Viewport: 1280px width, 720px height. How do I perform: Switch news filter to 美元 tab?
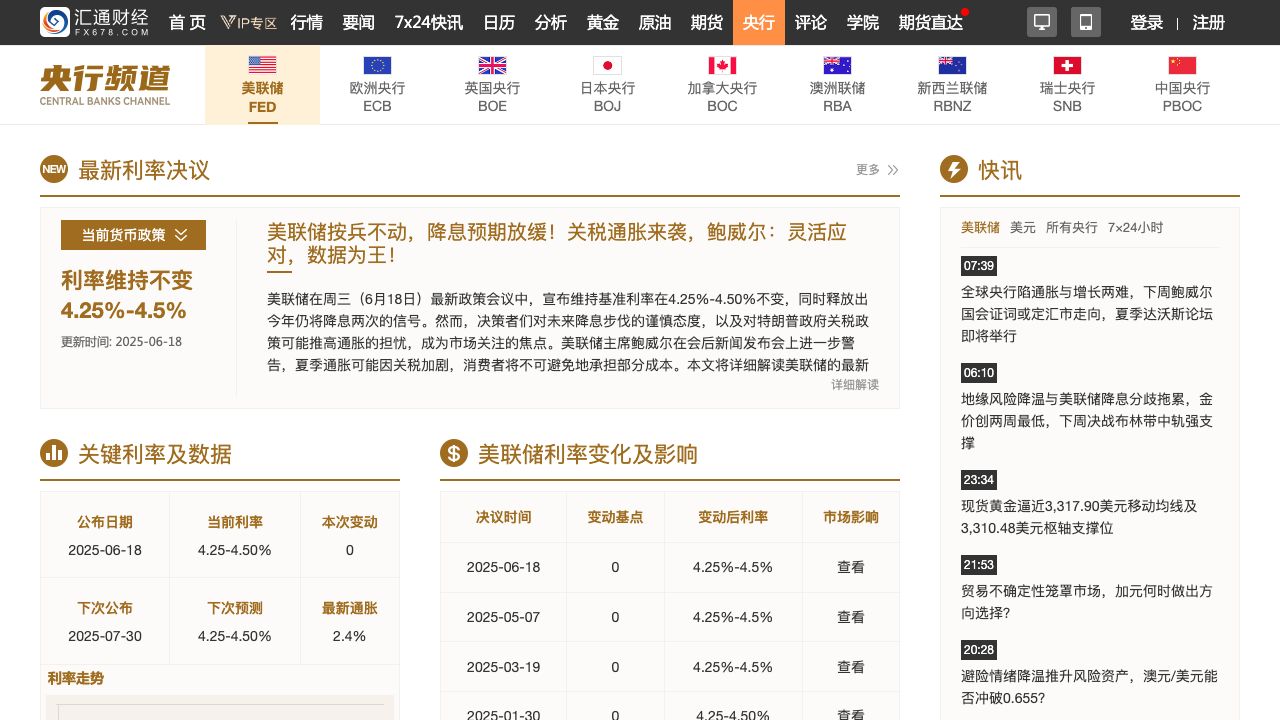(1022, 227)
